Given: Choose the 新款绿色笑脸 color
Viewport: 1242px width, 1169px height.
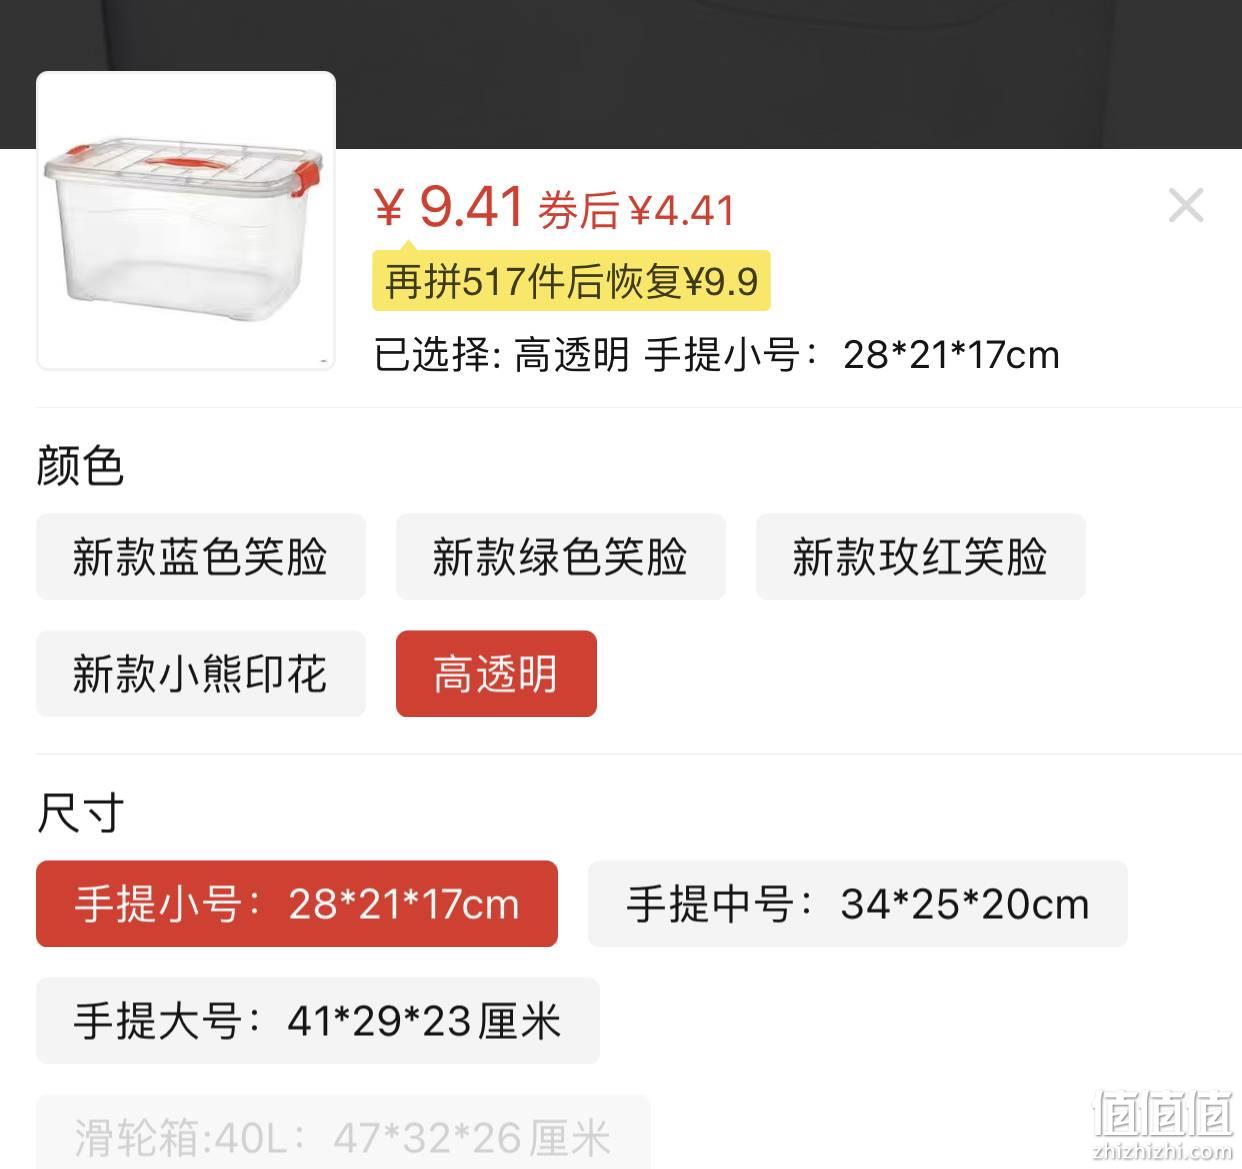Looking at the screenshot, I should 560,557.
